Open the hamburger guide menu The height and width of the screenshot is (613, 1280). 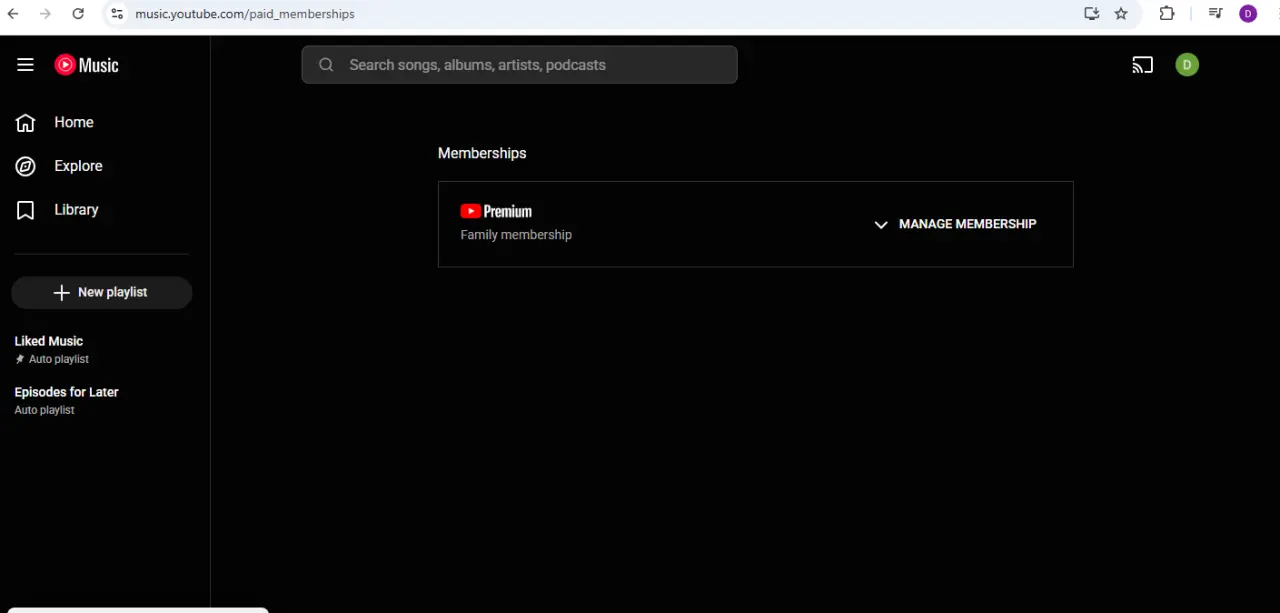click(25, 65)
